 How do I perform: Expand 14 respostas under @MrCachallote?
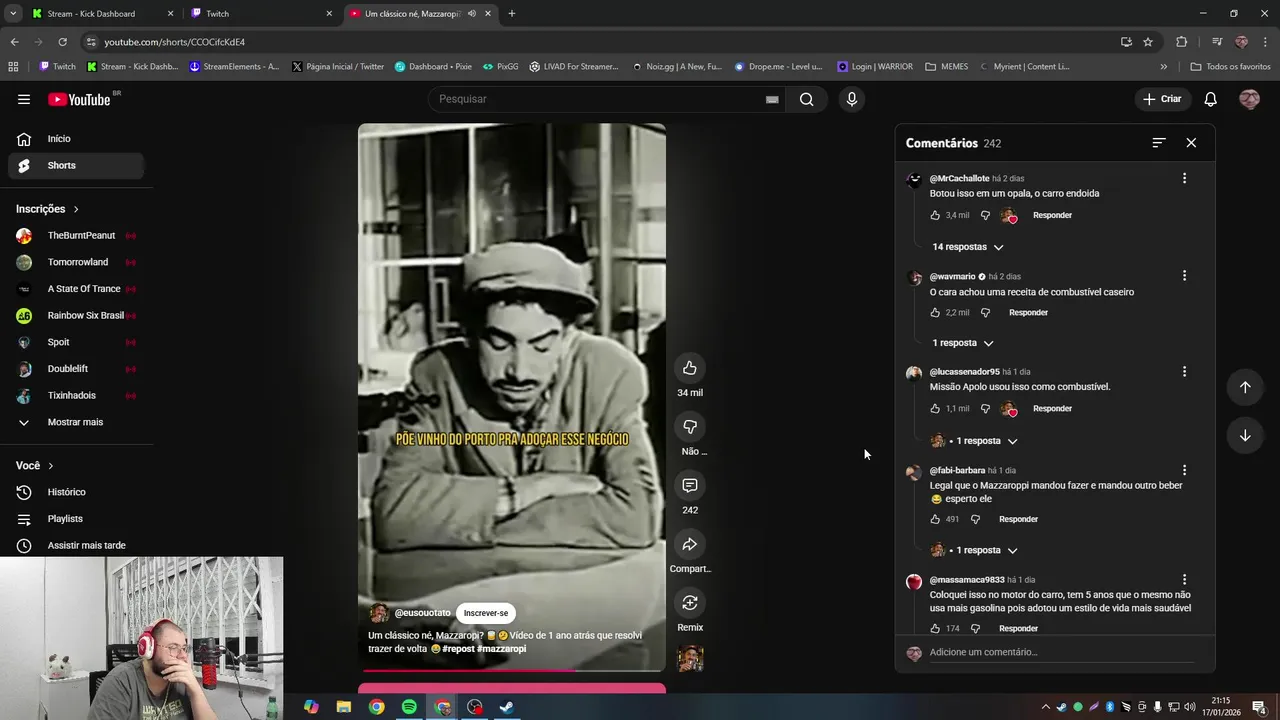[x=967, y=247]
